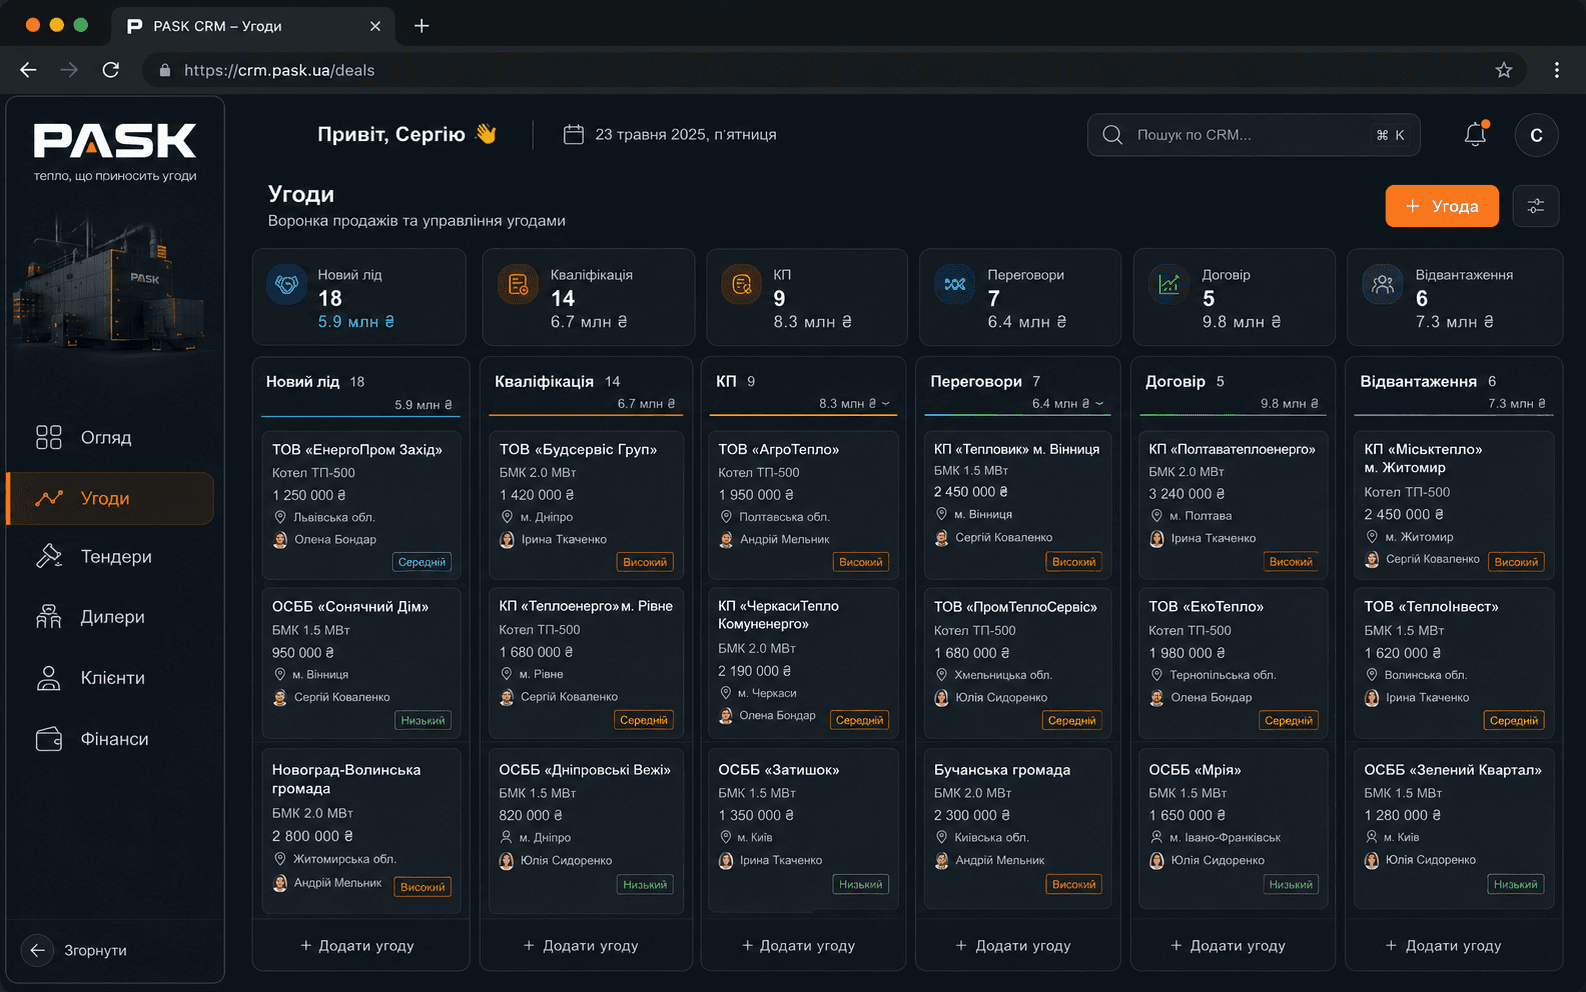
Task: Bookmark page with star icon
Action: [1504, 70]
